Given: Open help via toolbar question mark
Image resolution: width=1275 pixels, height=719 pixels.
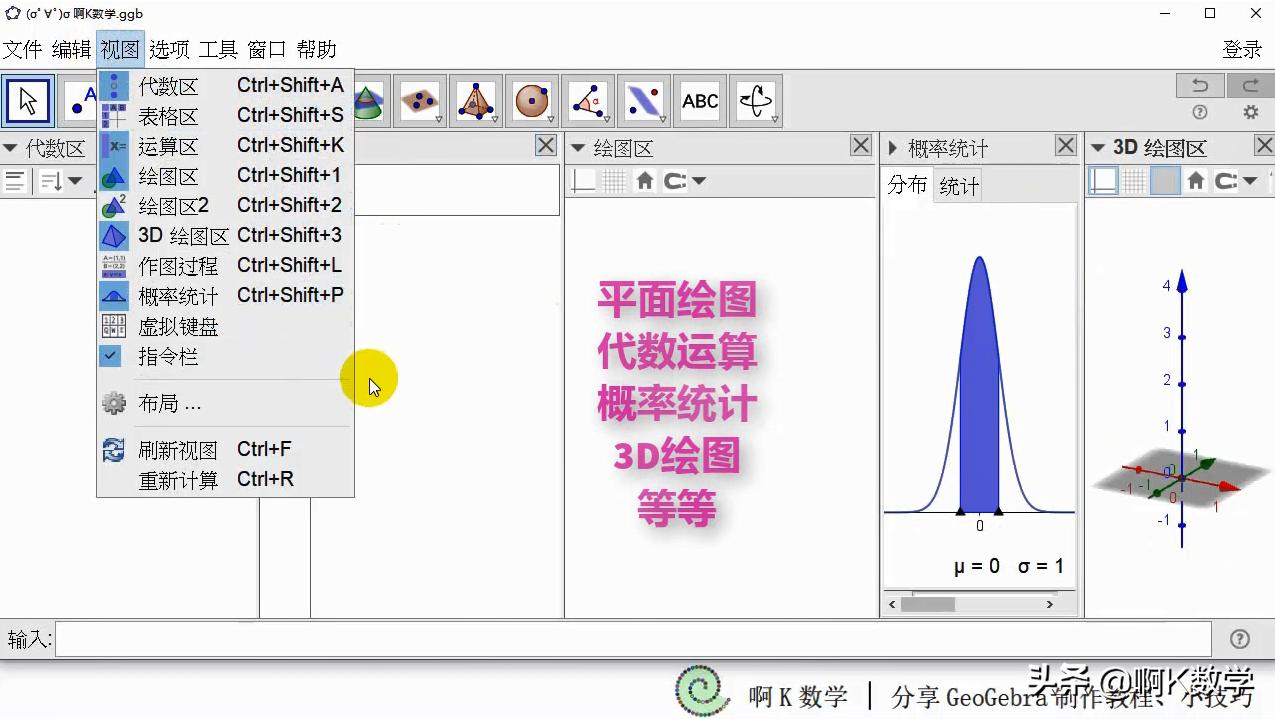Looking at the screenshot, I should pos(1200,113).
